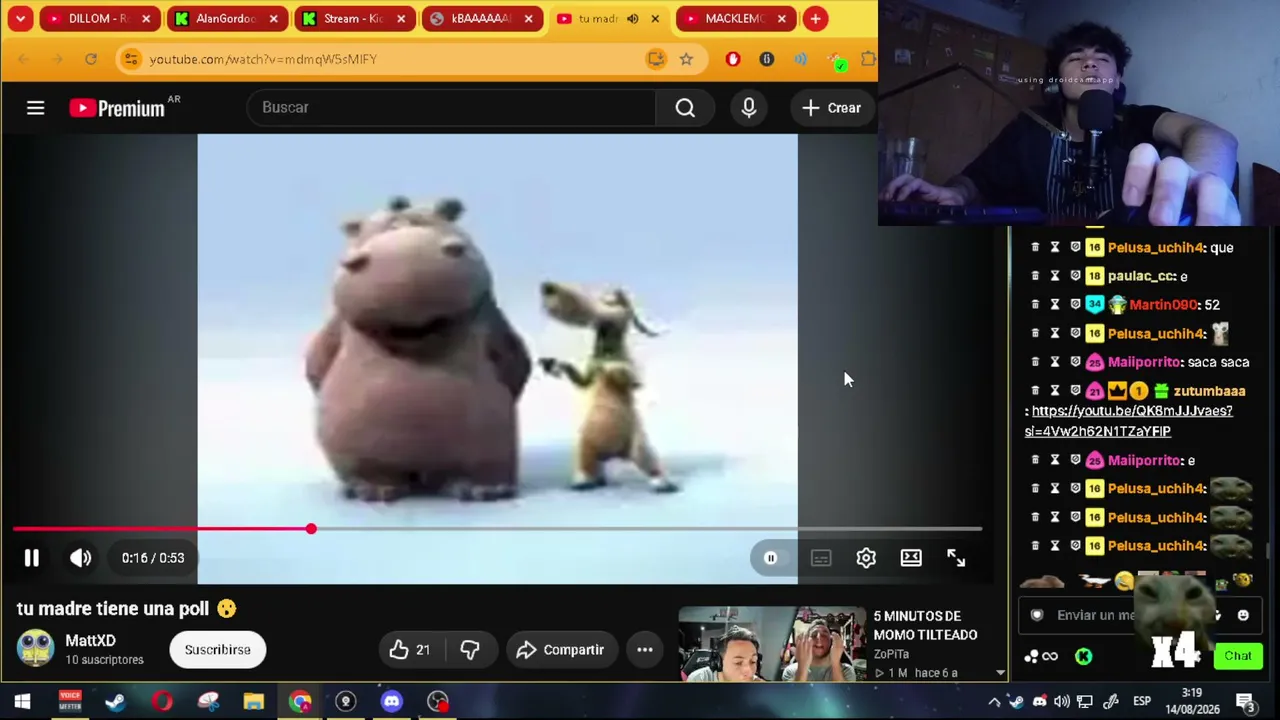View site information icon in address bar
This screenshot has width=1280, height=720.
pos(131,59)
